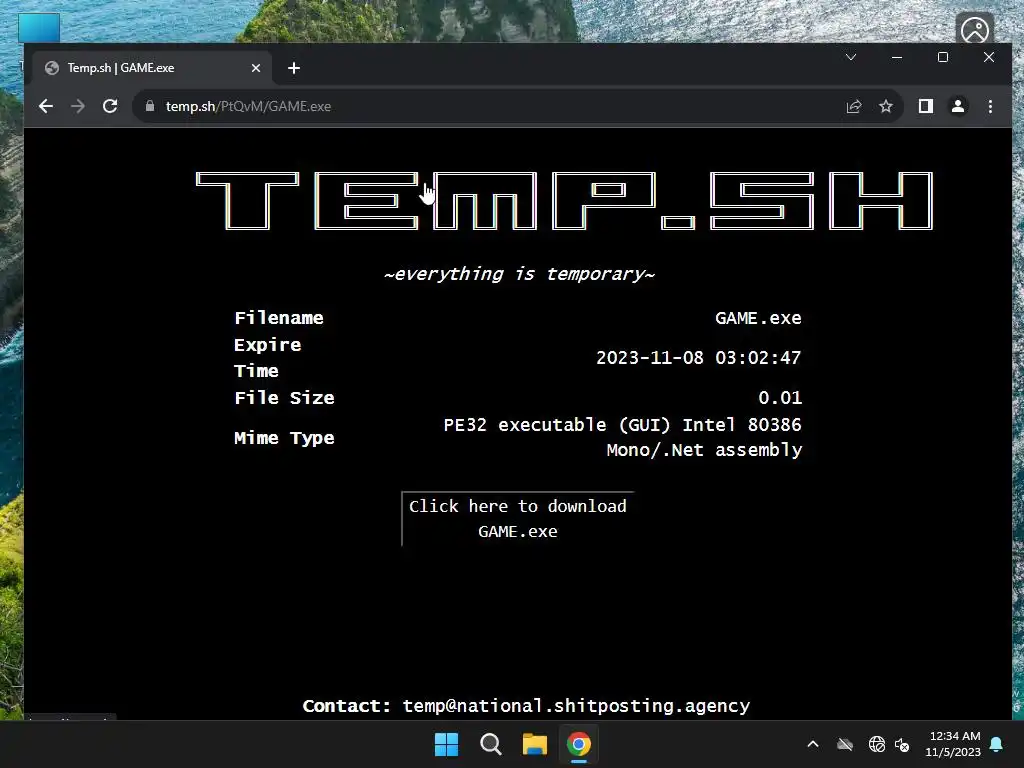Click the circular icon at top-right desktop
The image size is (1024, 768).
point(975,29)
